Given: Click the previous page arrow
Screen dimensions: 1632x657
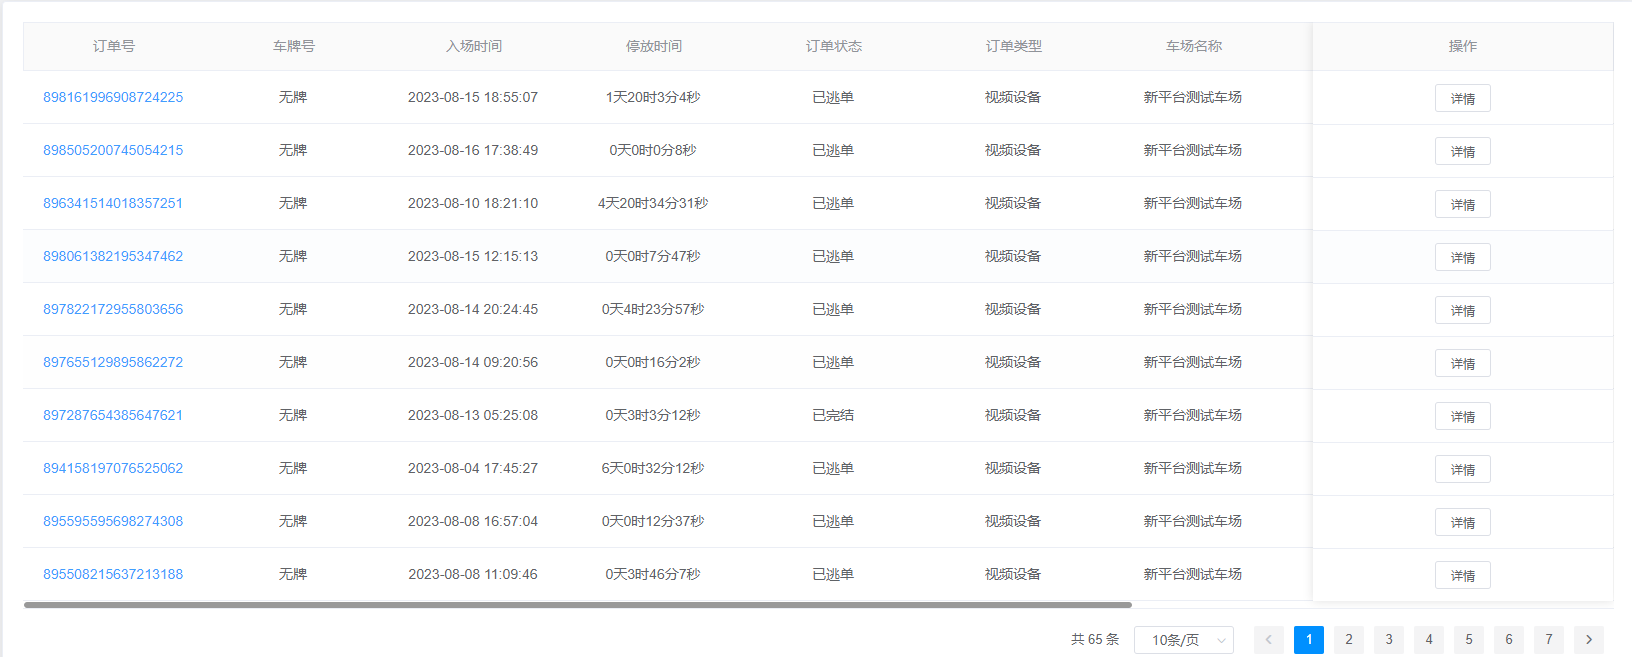Looking at the screenshot, I should click(1268, 640).
